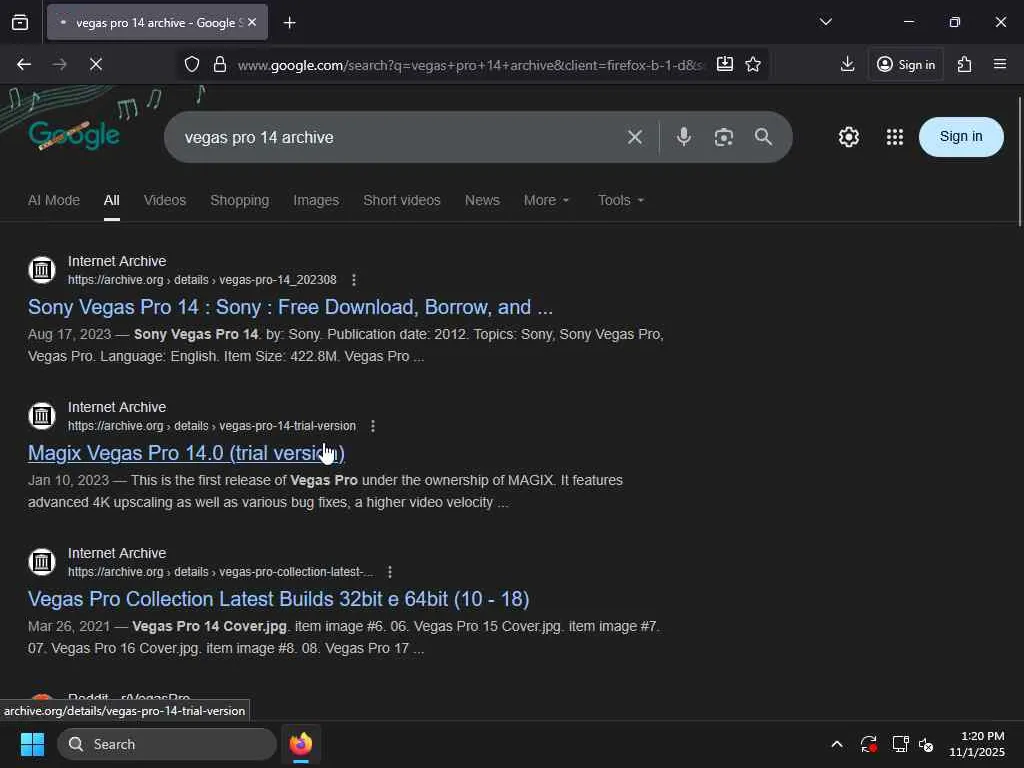
Task: Switch to Short videos tab
Action: 402,200
